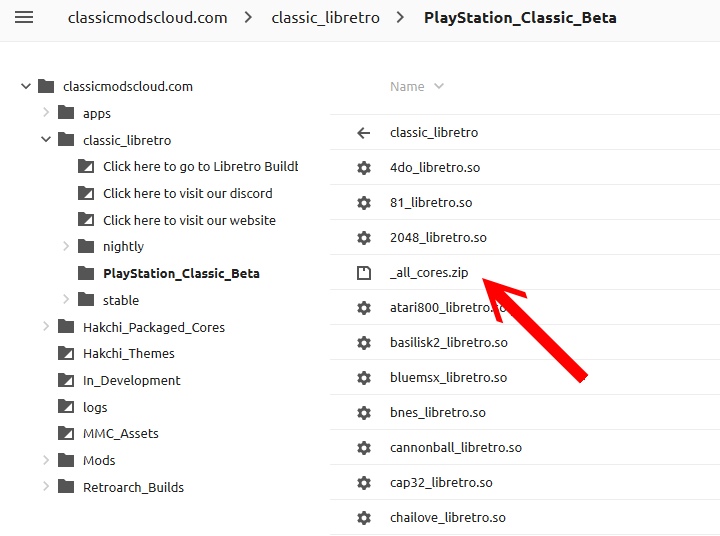Open file chailove_libretro.so
The image size is (720, 536).
pos(448,518)
